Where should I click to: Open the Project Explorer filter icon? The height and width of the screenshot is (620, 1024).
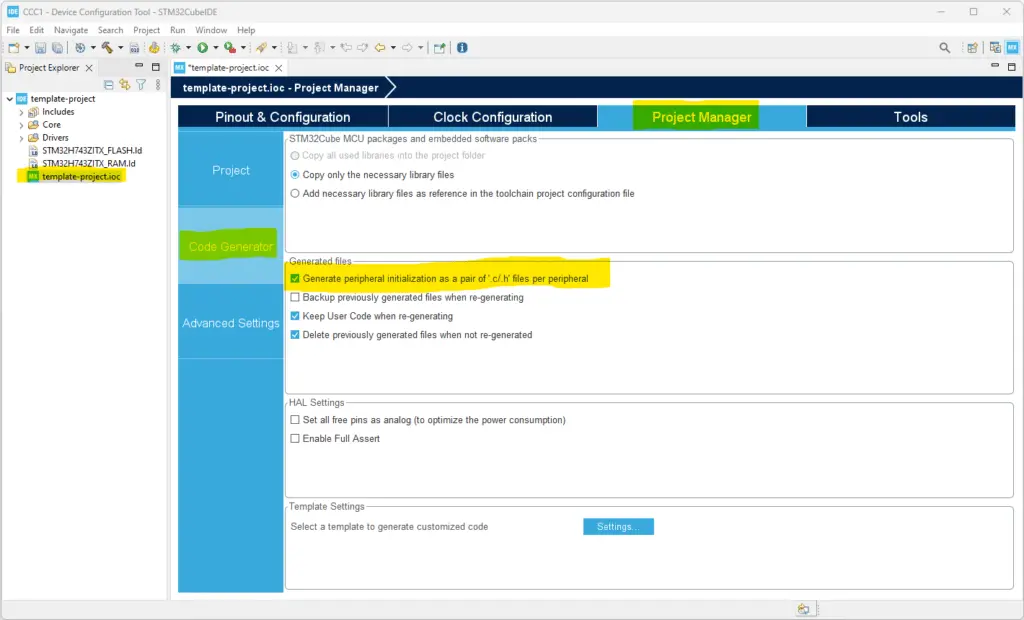coord(140,85)
